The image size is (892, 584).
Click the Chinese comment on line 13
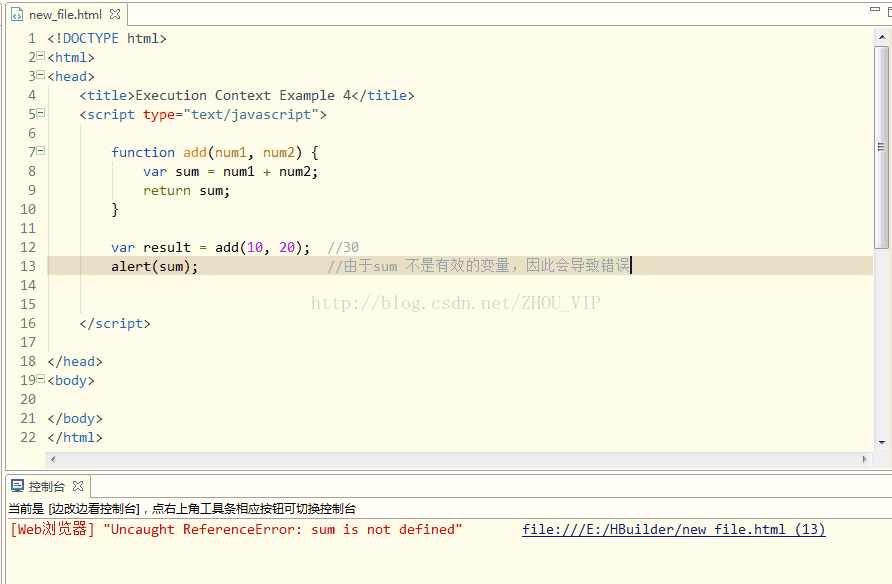pos(479,266)
